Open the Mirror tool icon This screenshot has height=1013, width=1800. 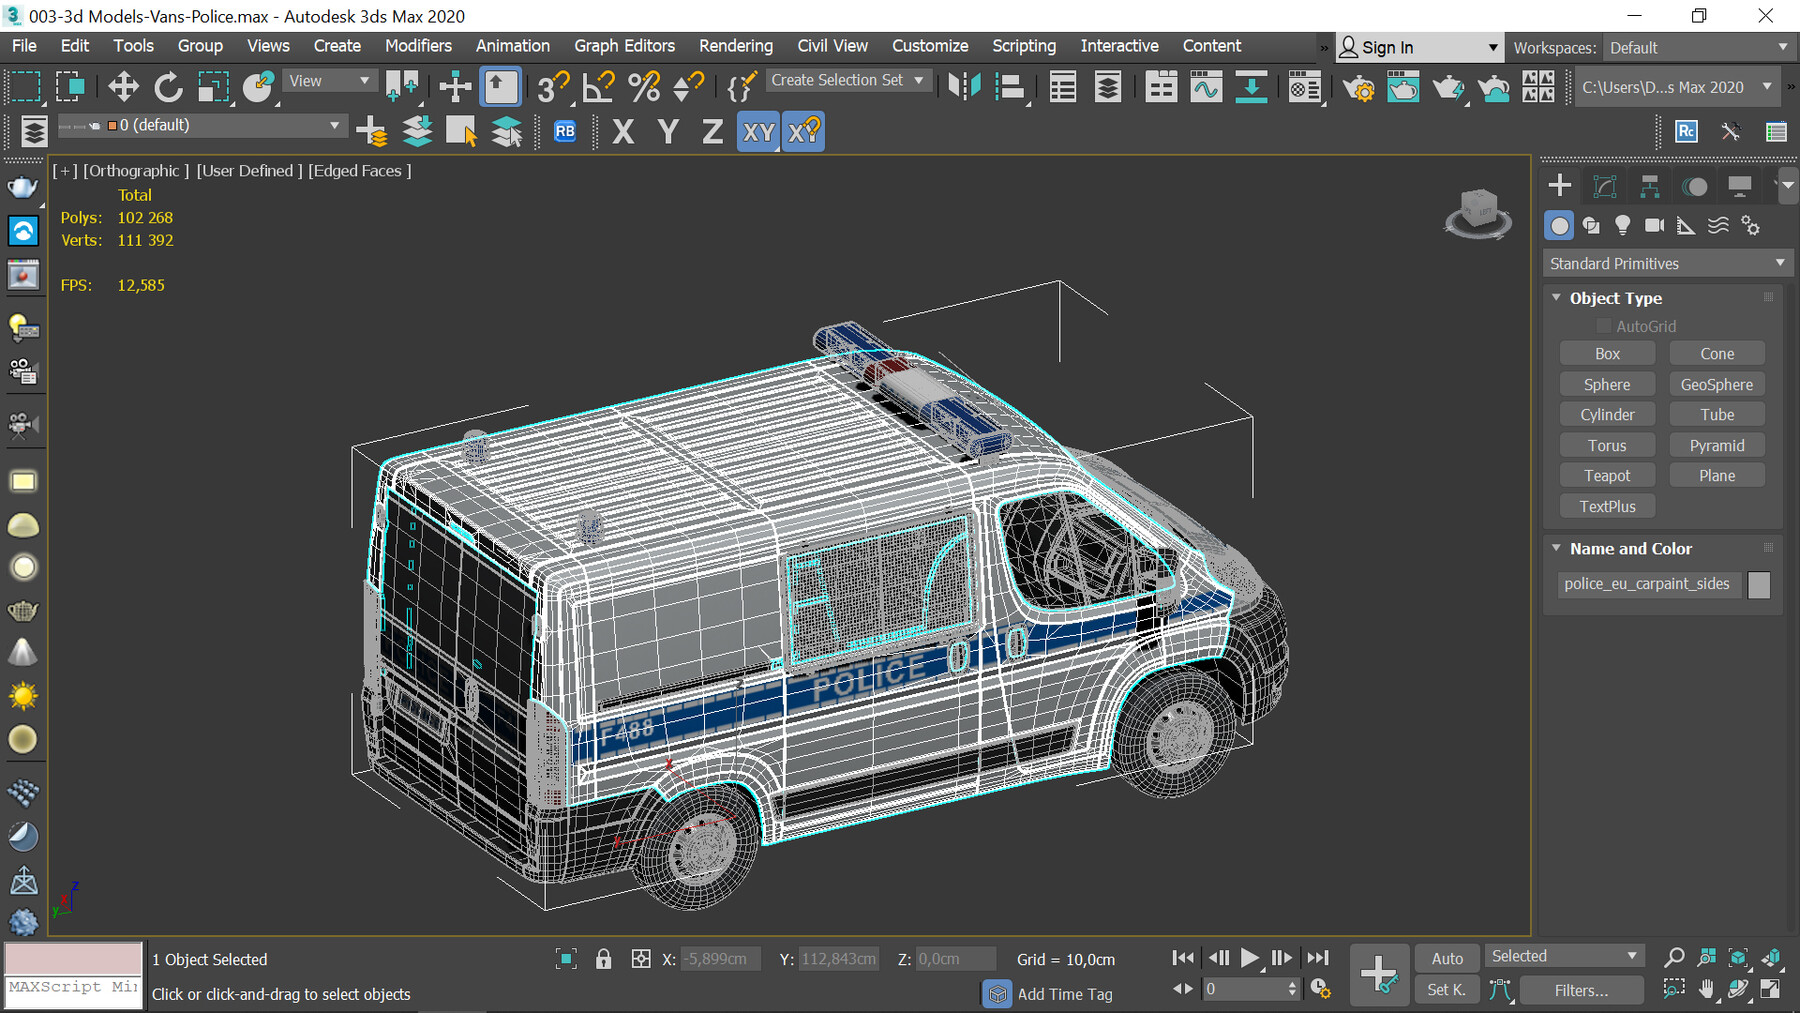tap(965, 87)
